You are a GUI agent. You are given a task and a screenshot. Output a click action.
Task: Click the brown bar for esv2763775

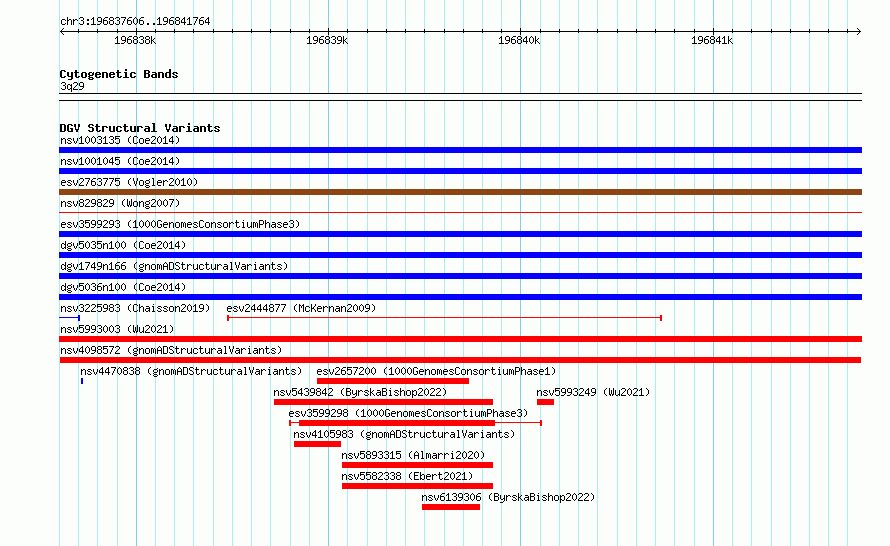pos(460,192)
